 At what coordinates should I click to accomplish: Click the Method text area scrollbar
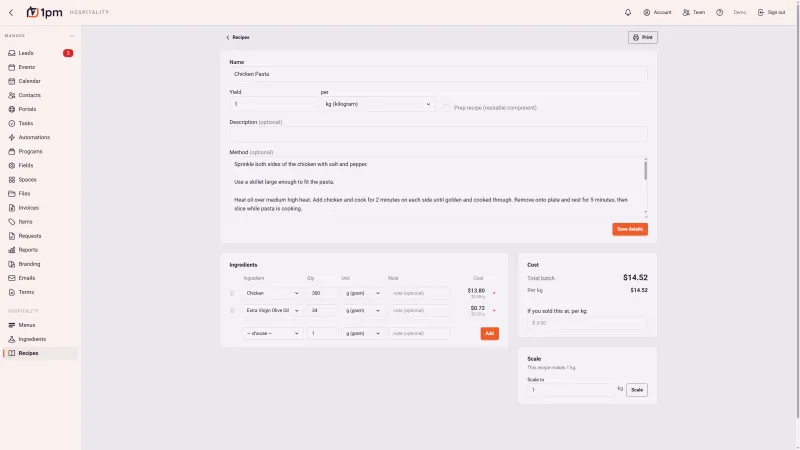pos(645,170)
